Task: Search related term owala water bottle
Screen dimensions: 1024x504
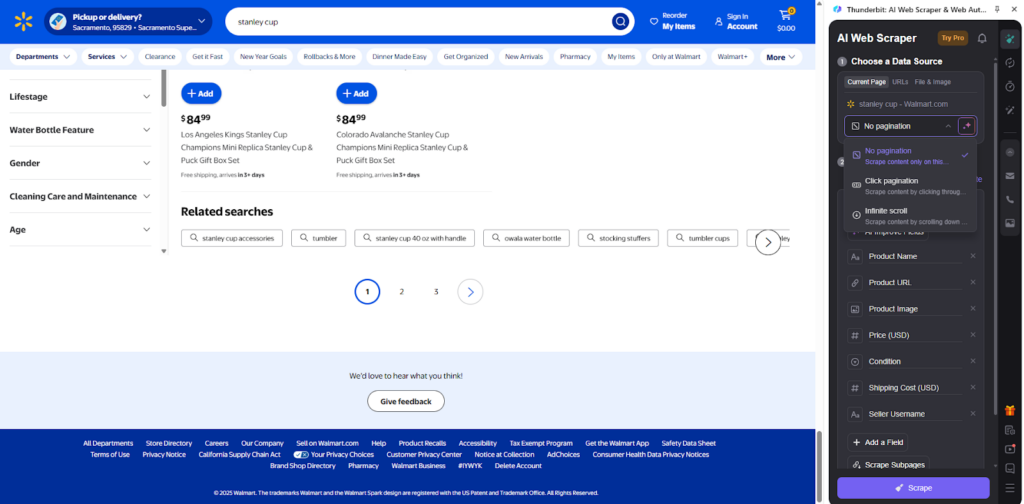Action: (526, 238)
